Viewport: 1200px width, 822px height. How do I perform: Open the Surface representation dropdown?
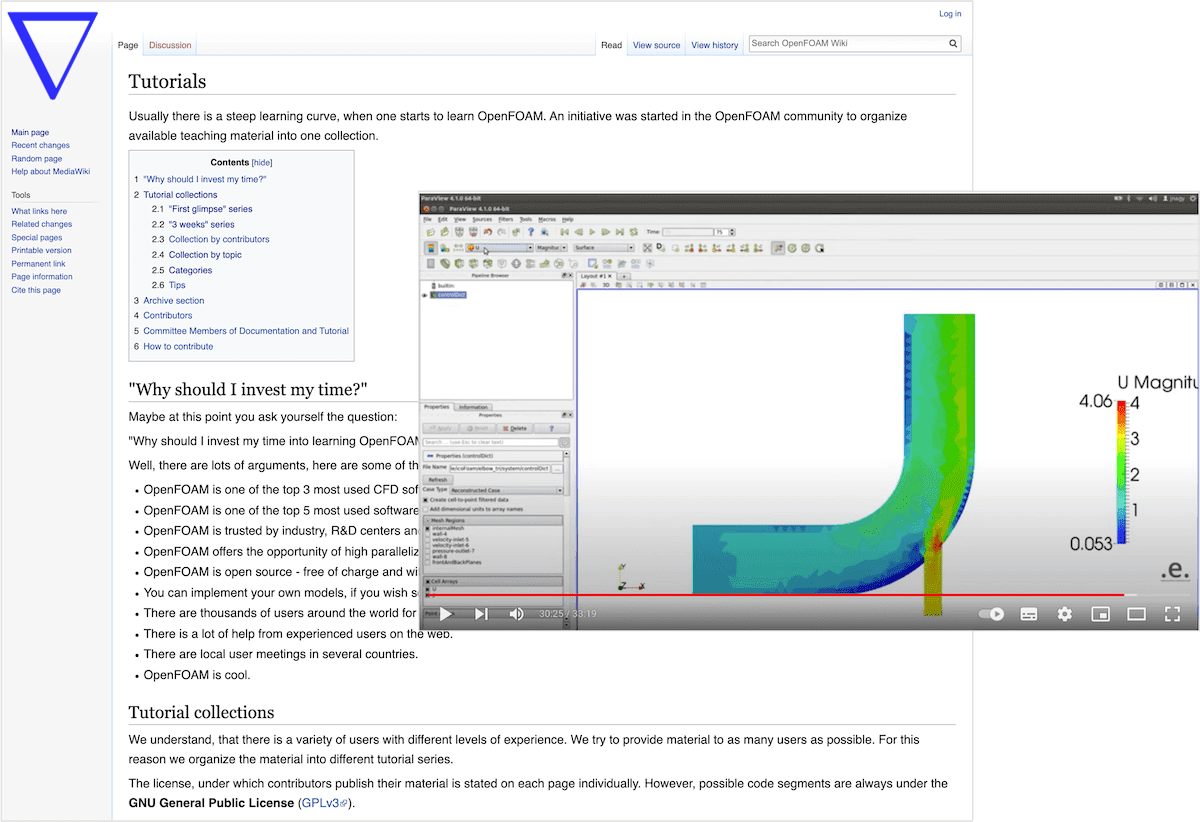[603, 248]
